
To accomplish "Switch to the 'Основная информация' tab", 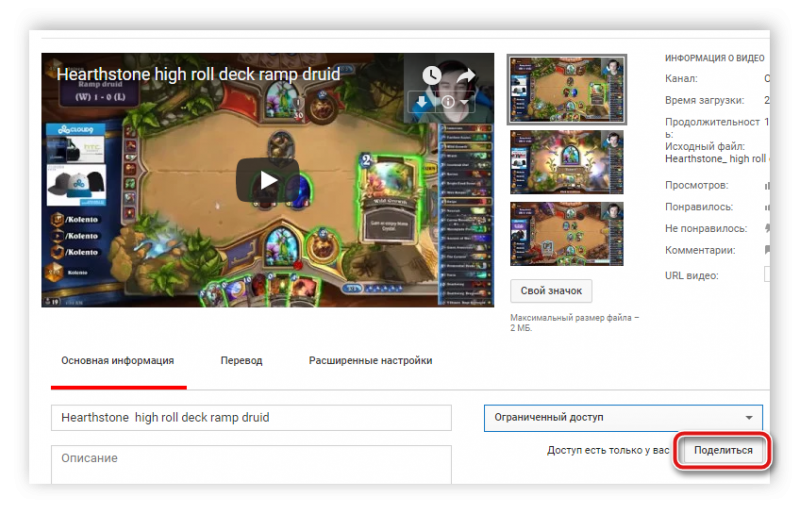I will pos(117,360).
